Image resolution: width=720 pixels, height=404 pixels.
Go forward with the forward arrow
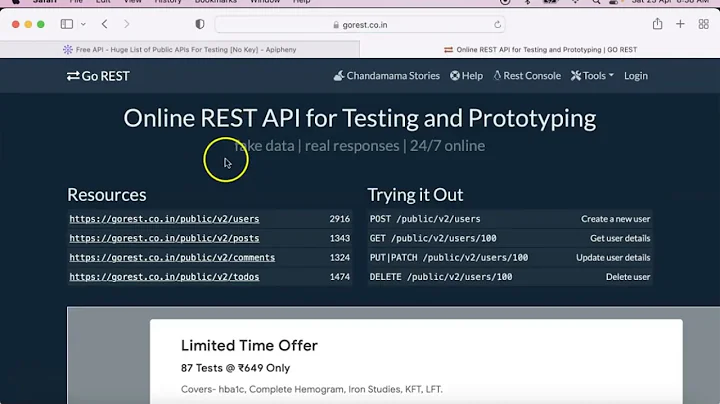pos(127,24)
